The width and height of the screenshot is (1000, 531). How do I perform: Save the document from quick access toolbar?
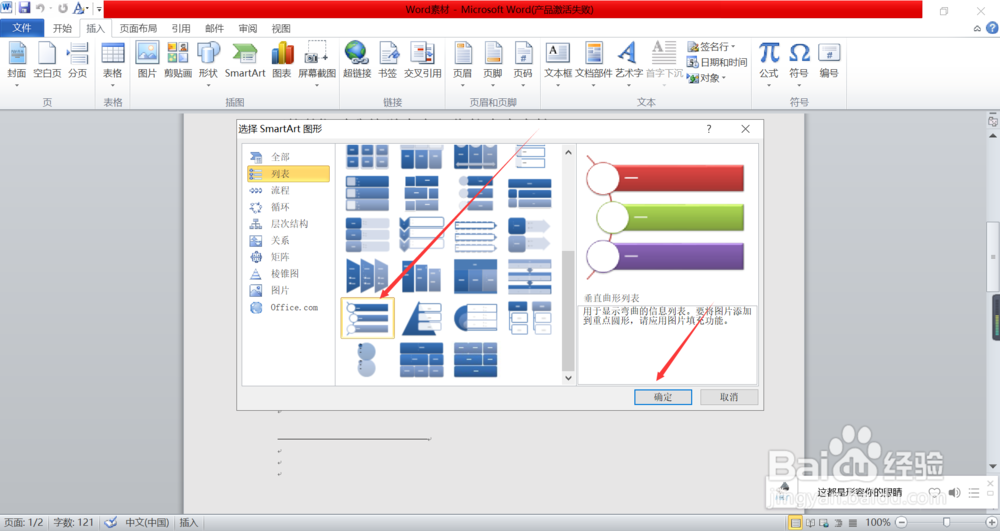pyautogui.click(x=24, y=8)
